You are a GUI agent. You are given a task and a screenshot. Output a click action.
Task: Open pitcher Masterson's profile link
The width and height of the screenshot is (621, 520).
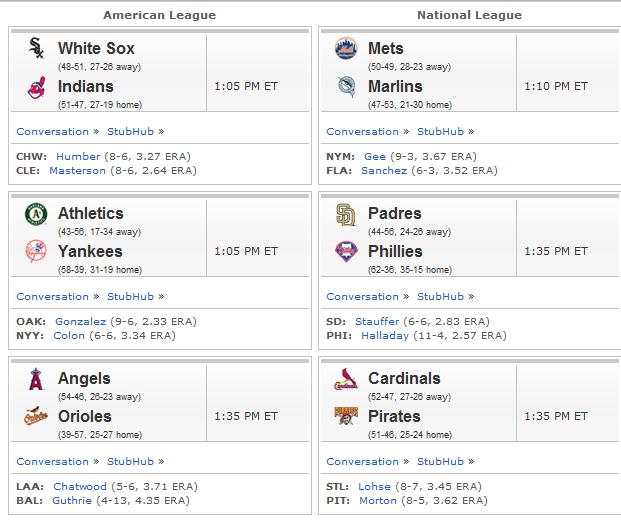(x=78, y=171)
